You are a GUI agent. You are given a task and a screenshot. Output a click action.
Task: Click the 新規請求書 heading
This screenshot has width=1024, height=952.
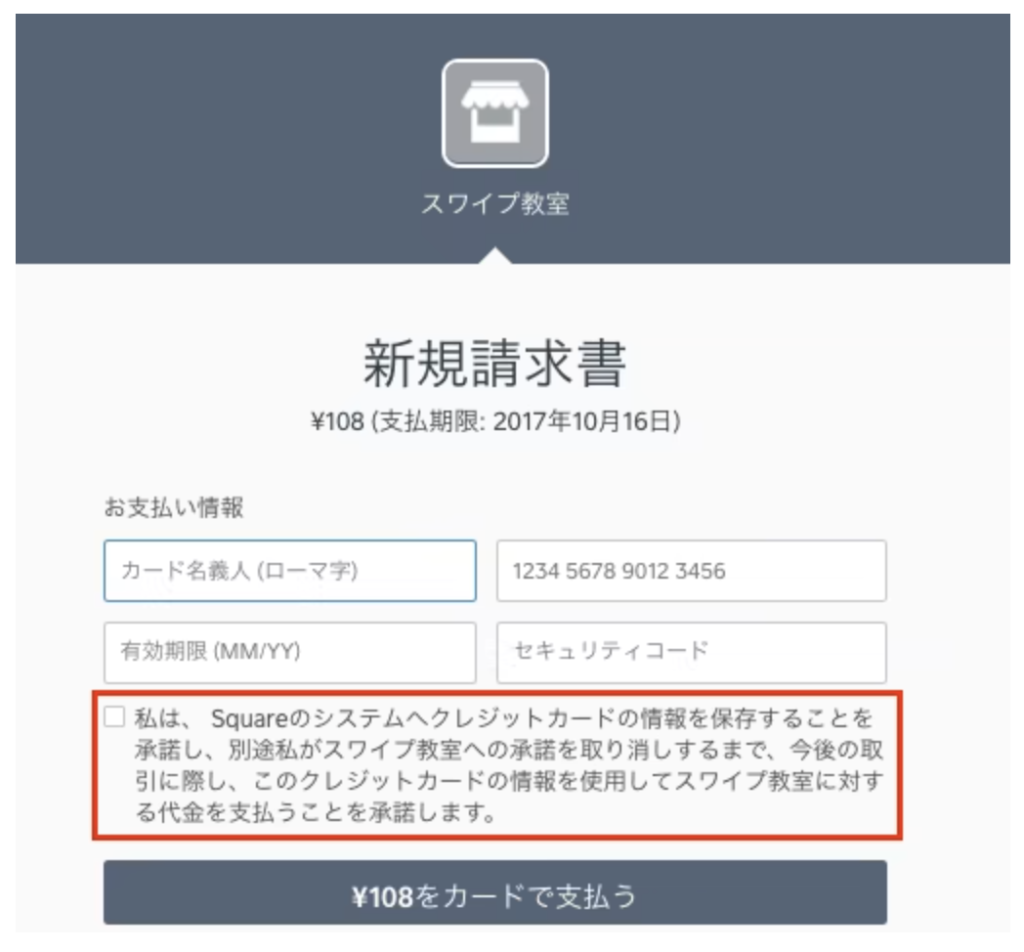[495, 364]
